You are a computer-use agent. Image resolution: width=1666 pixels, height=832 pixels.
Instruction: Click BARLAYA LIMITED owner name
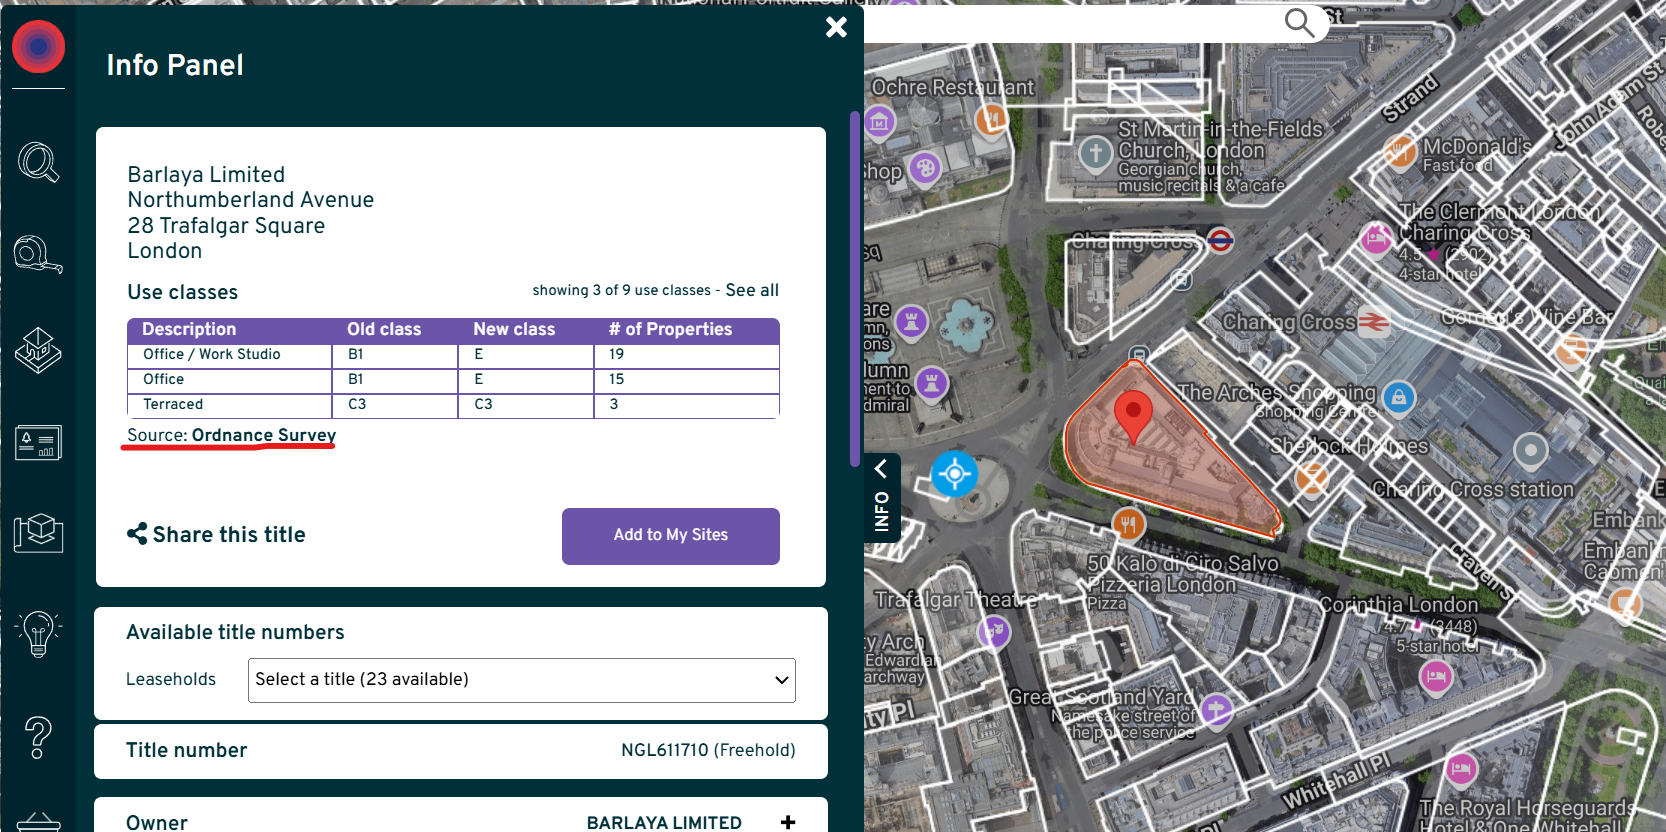point(664,822)
